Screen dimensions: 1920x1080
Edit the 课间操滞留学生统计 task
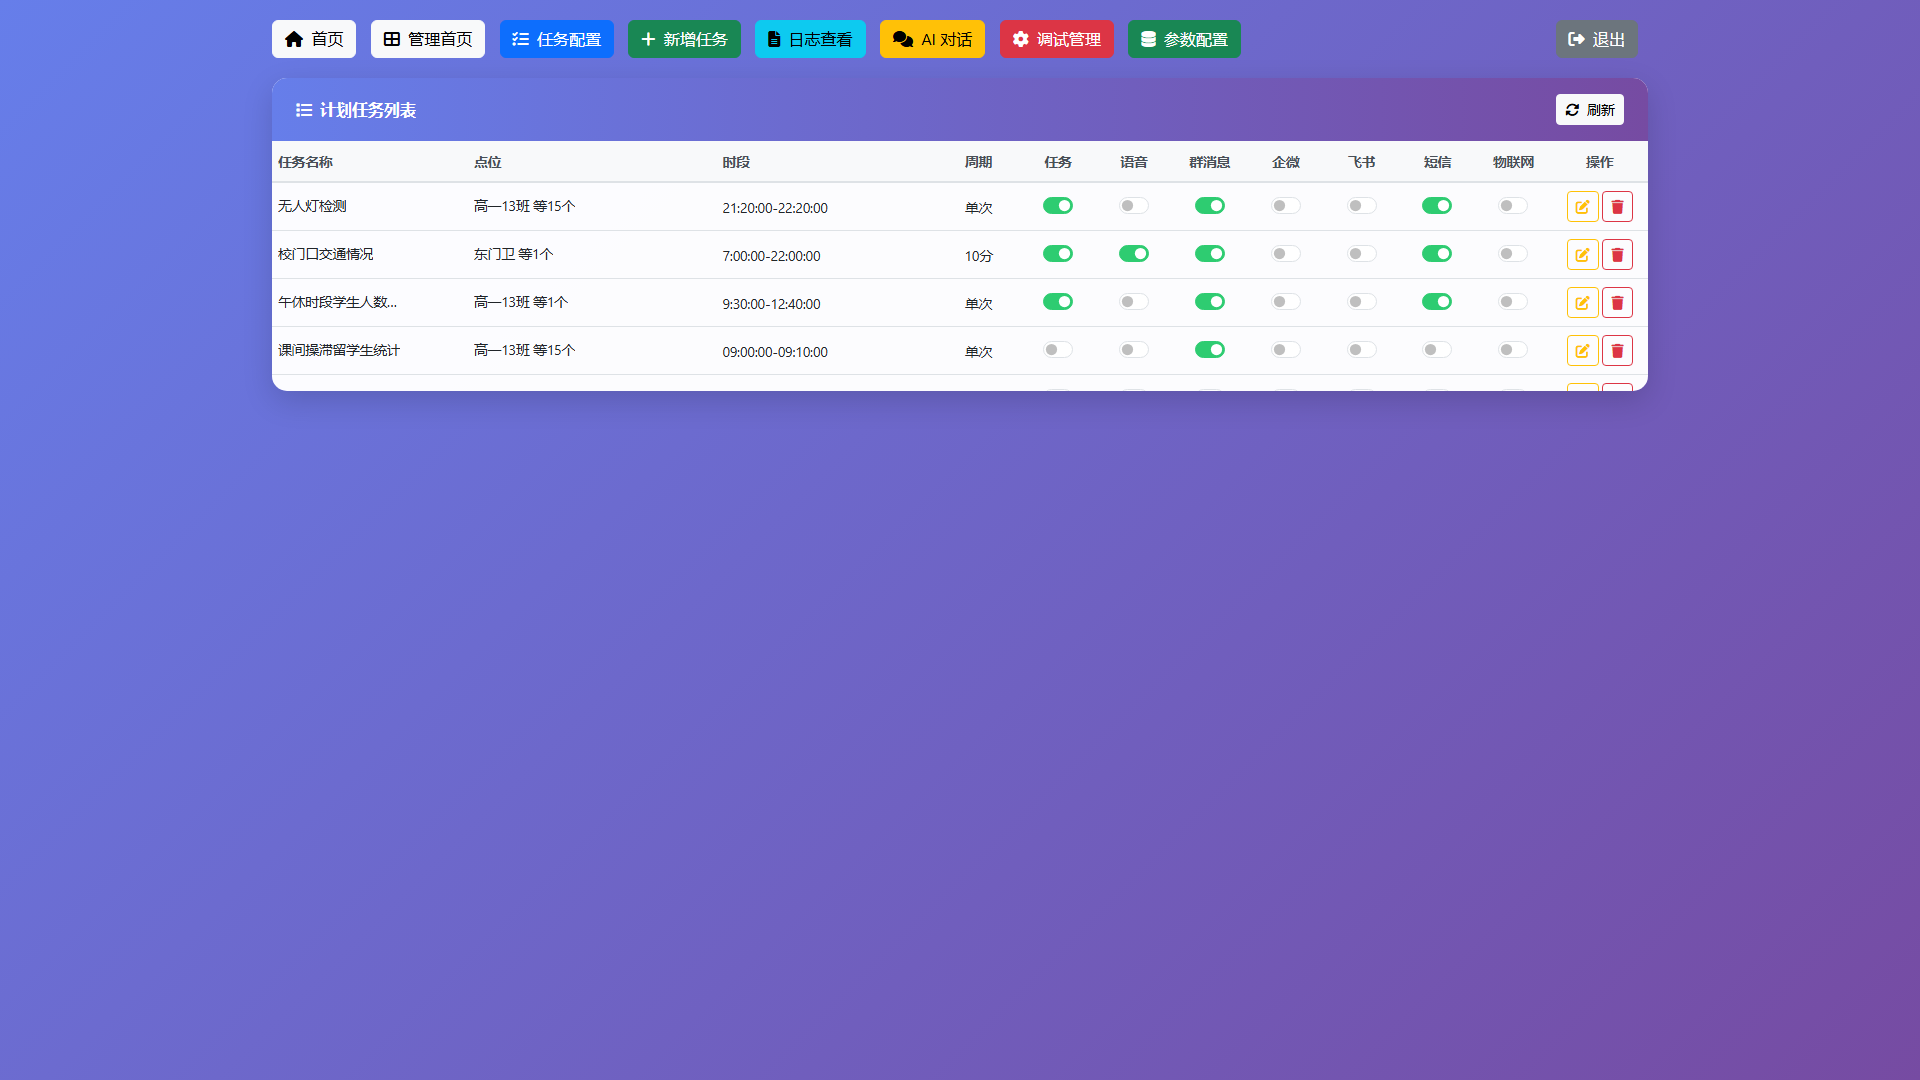[1582, 351]
